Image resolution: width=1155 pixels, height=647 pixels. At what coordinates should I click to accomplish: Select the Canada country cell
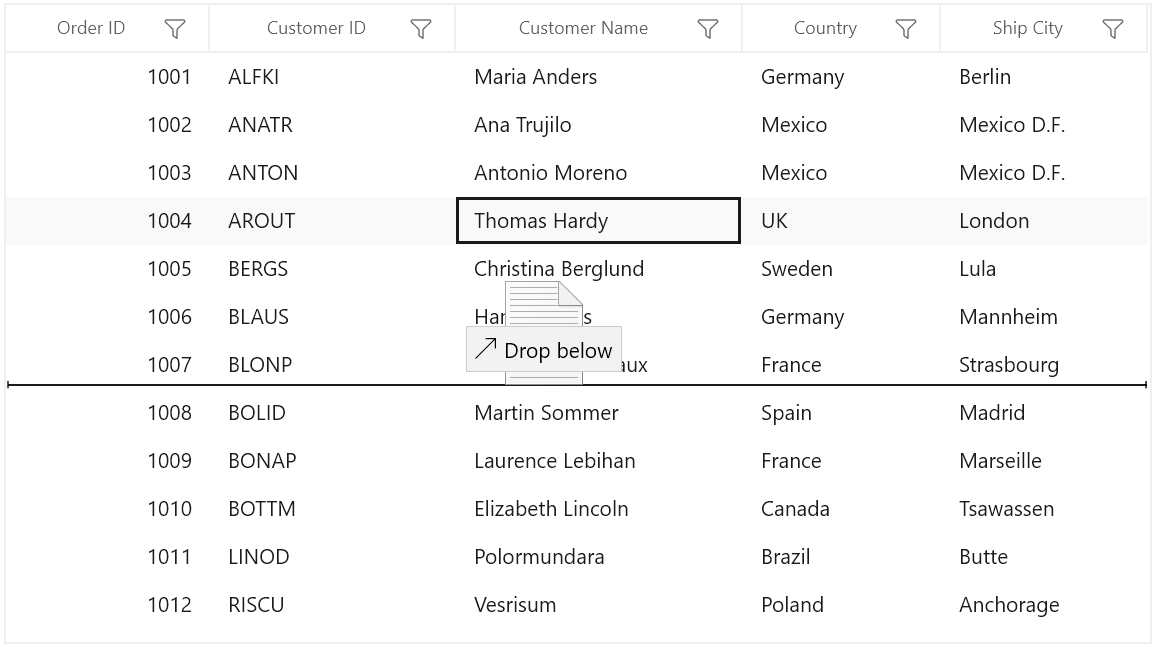tap(841, 508)
